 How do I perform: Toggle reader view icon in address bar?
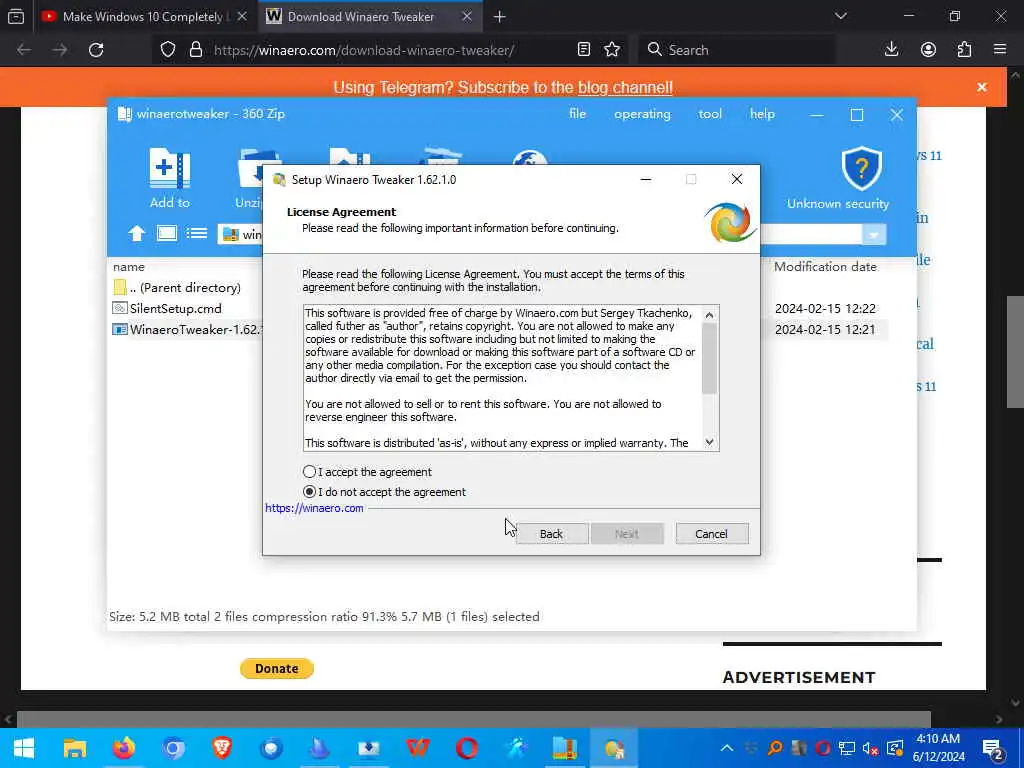click(x=584, y=50)
